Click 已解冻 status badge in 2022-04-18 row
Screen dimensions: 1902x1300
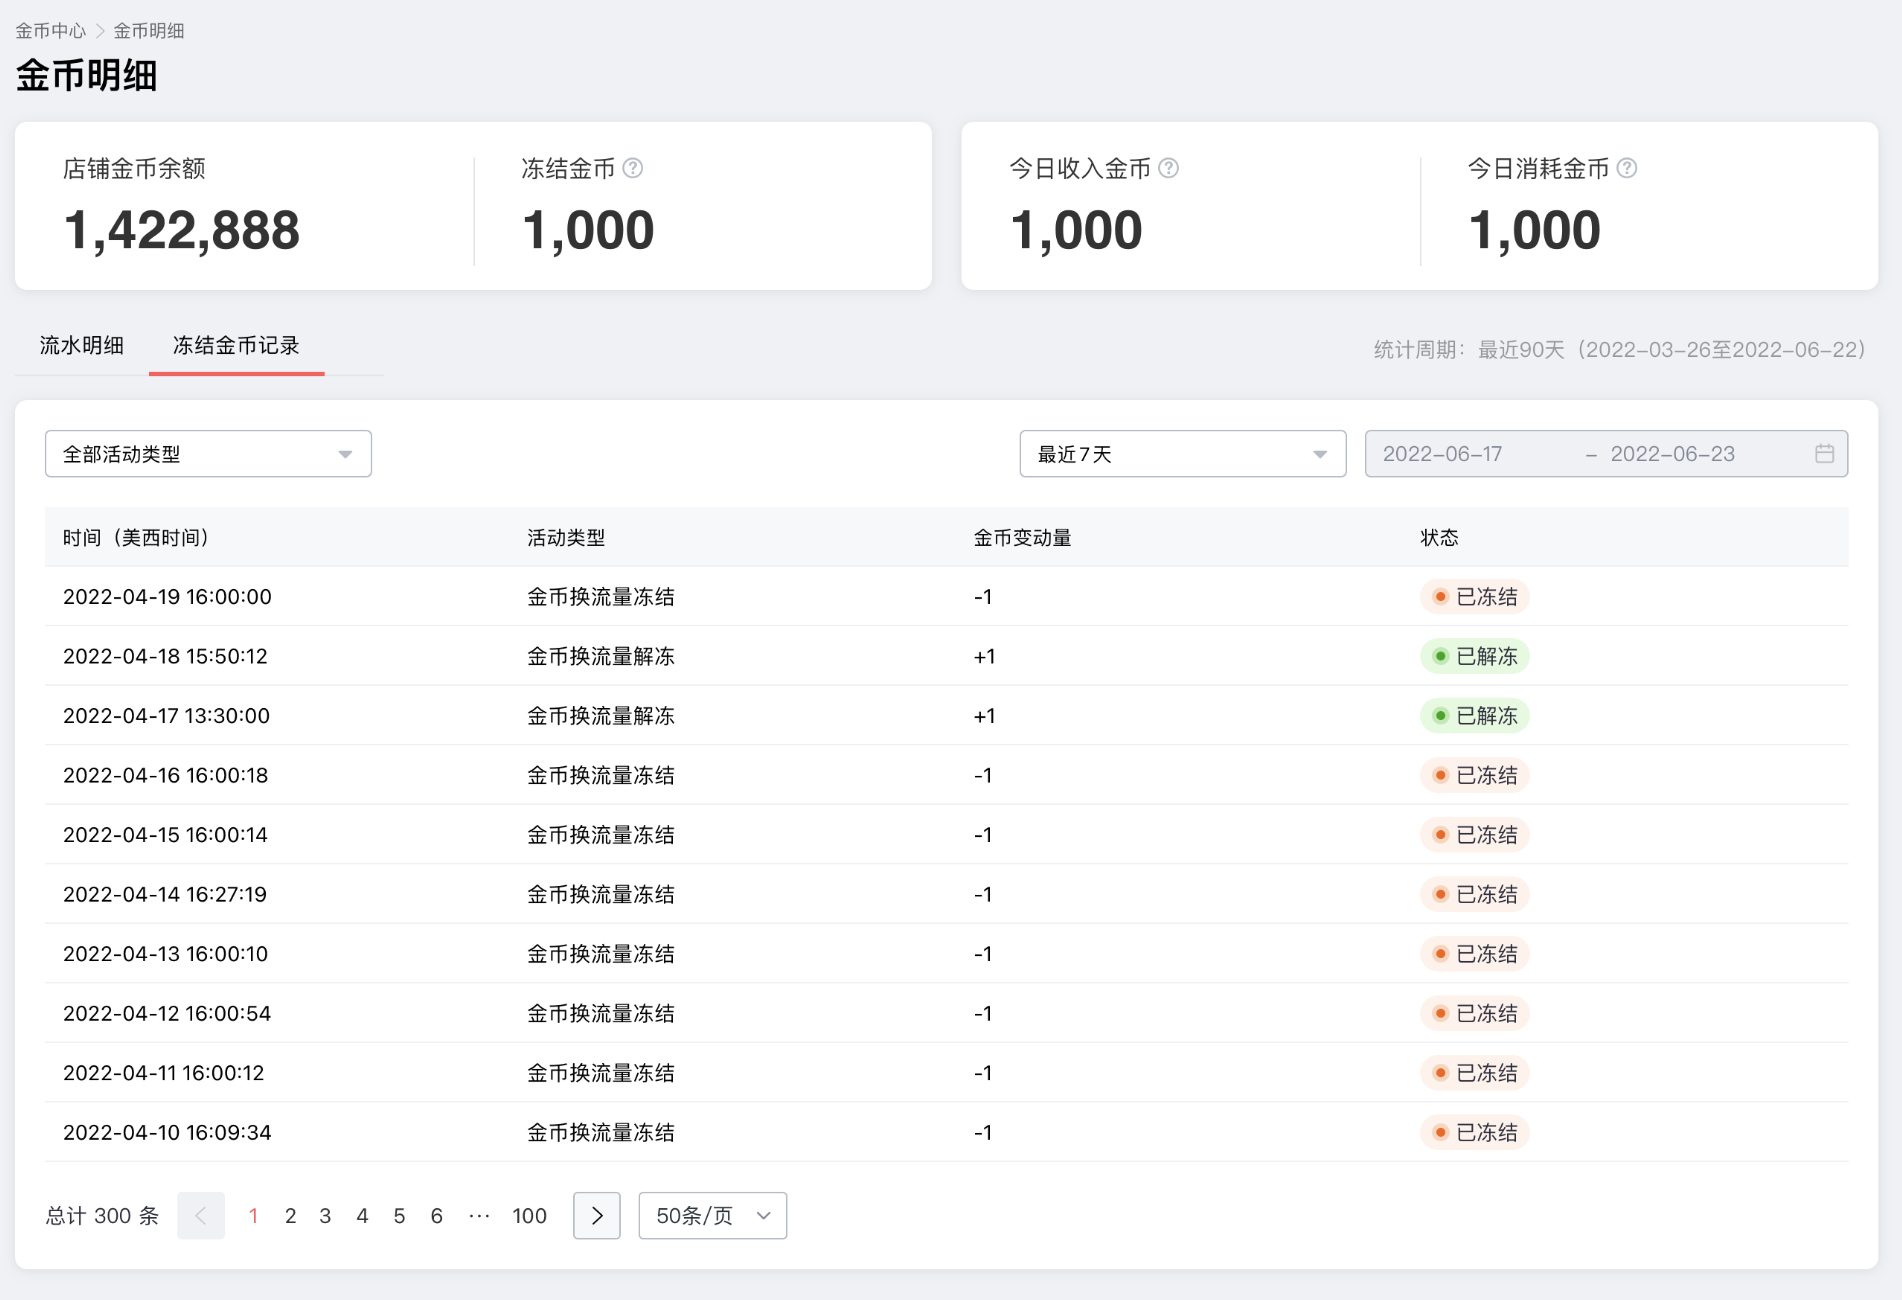pos(1475,656)
